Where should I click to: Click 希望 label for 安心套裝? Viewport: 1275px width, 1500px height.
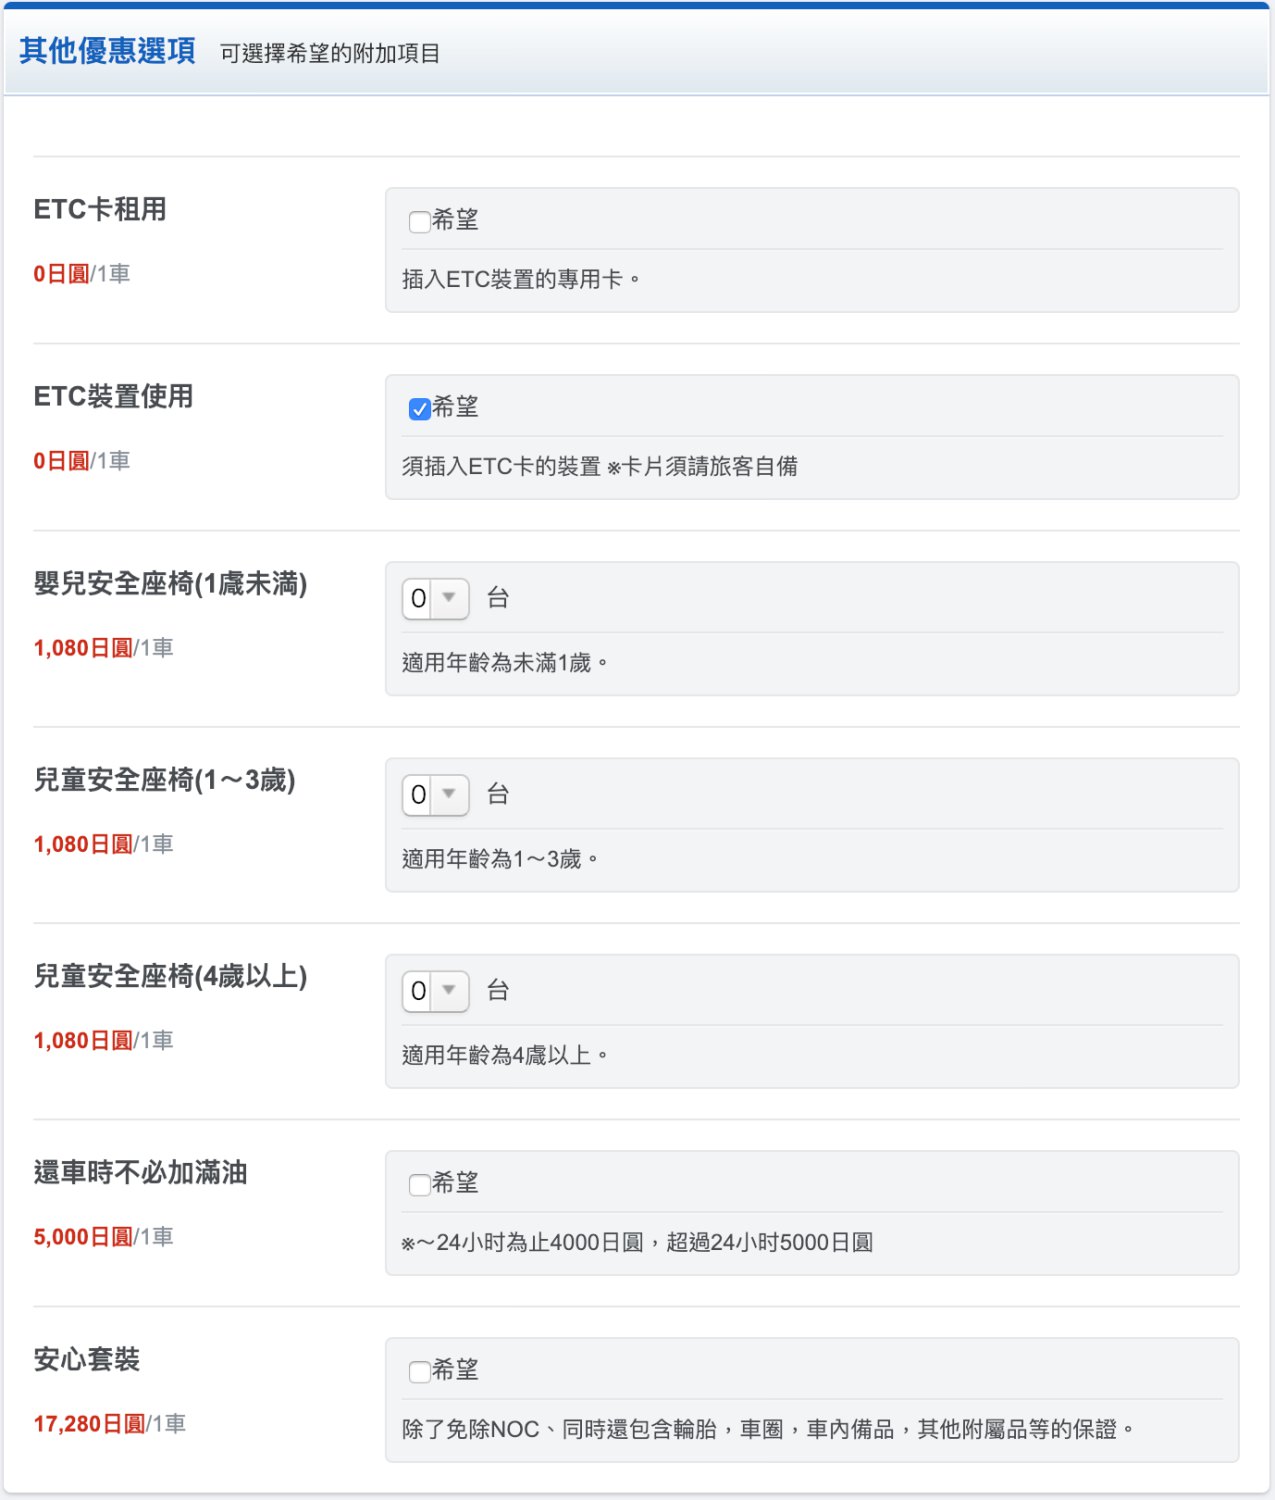[x=455, y=1370]
